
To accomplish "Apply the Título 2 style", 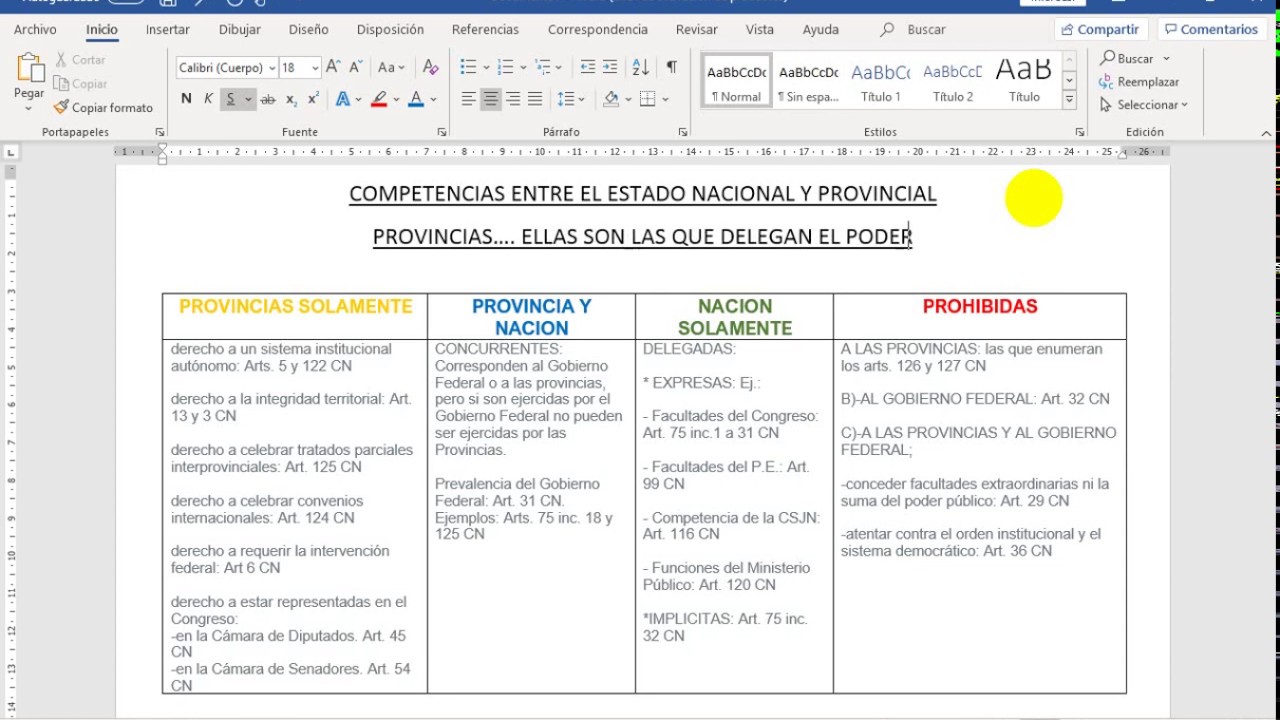I will pos(953,81).
